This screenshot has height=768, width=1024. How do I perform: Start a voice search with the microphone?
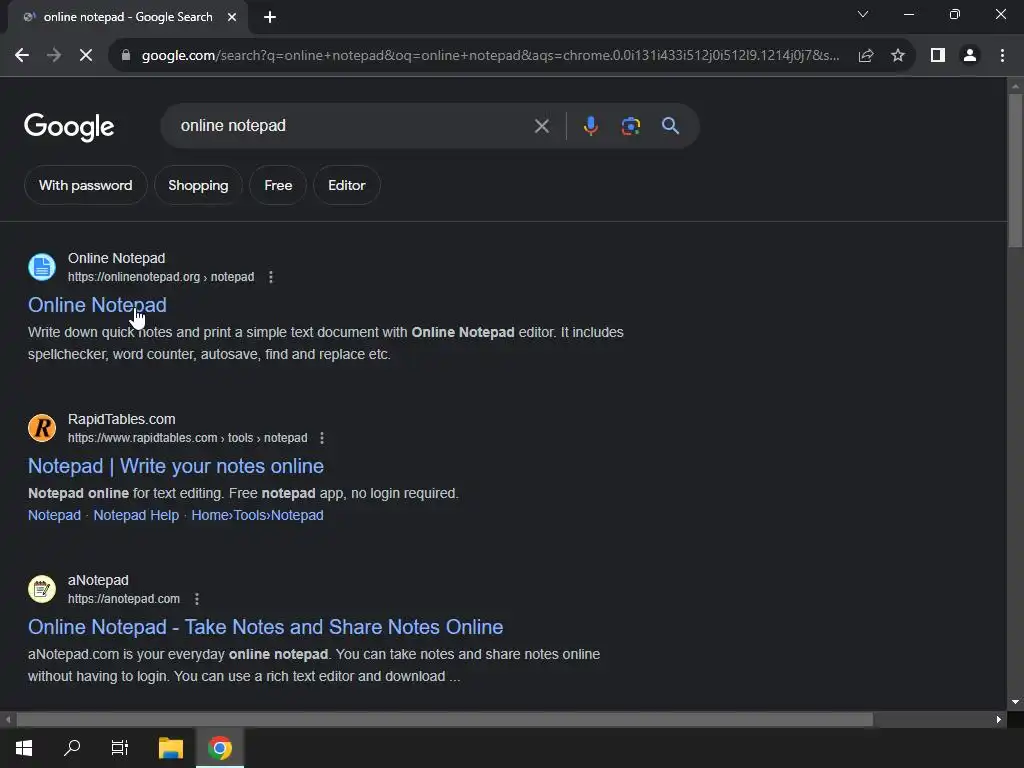(x=590, y=126)
